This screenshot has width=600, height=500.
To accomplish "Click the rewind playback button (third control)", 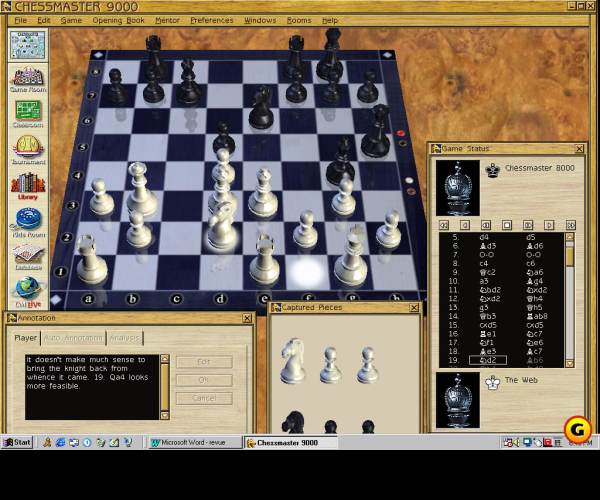I will pyautogui.click(x=486, y=225).
